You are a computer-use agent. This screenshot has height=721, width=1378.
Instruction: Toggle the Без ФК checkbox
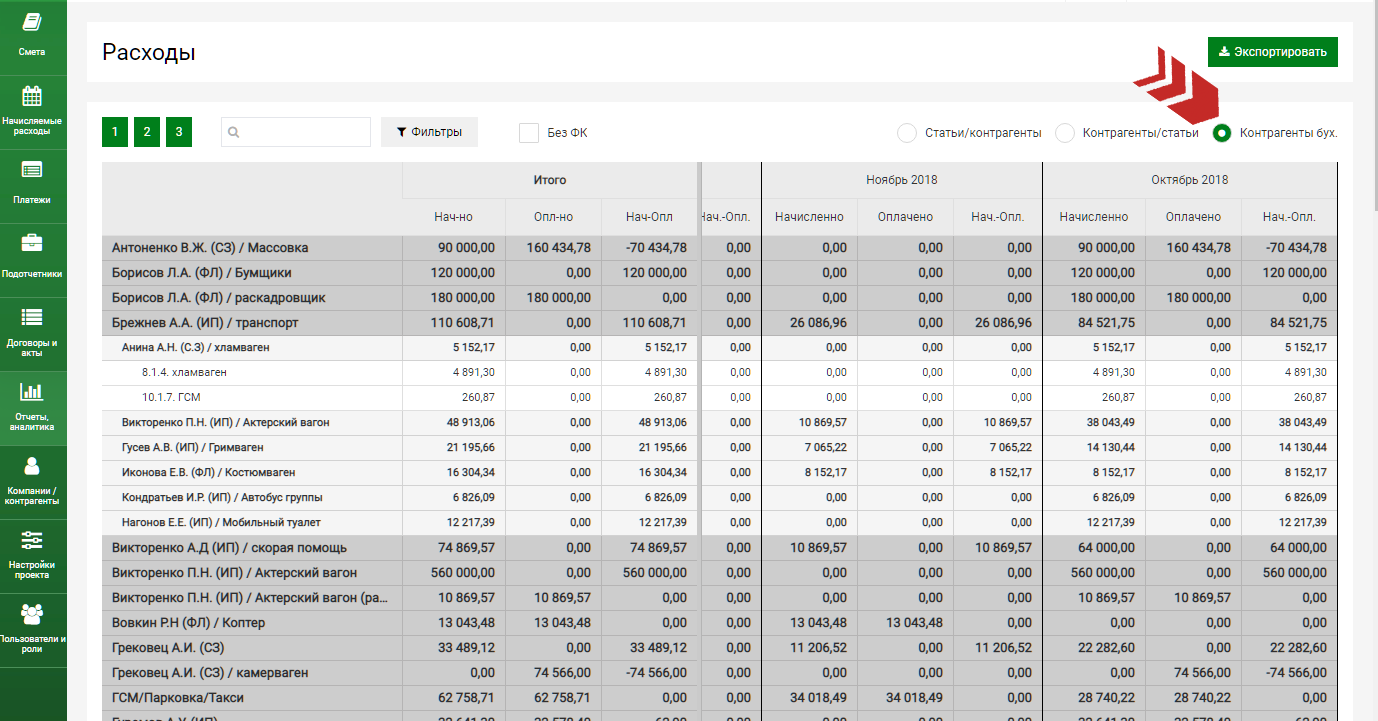(529, 133)
